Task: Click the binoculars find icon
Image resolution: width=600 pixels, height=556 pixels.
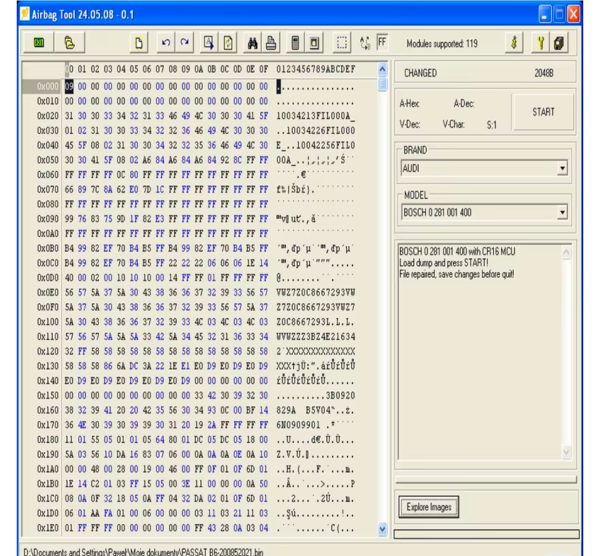Action: [252, 44]
